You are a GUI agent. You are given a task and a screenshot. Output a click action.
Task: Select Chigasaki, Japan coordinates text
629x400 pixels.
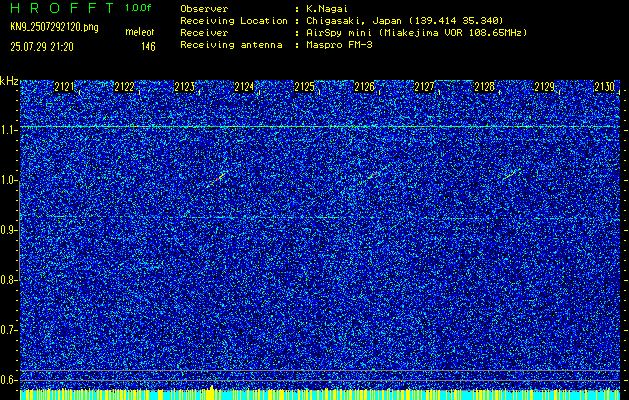pos(404,21)
